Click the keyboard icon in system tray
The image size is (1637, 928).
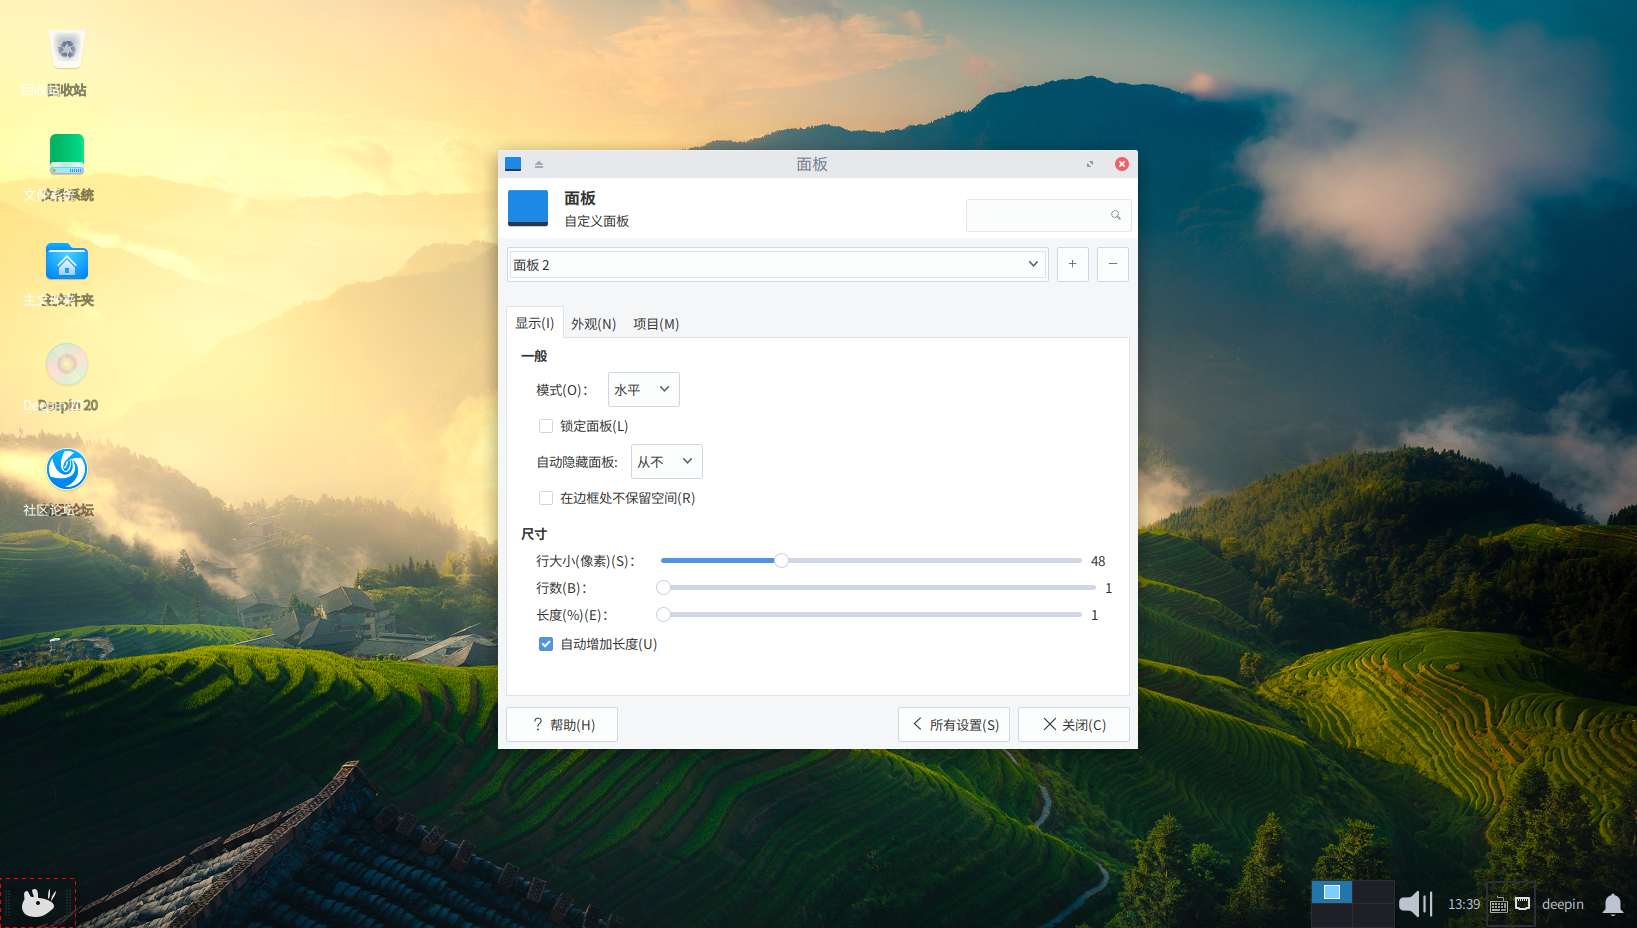click(x=1499, y=905)
